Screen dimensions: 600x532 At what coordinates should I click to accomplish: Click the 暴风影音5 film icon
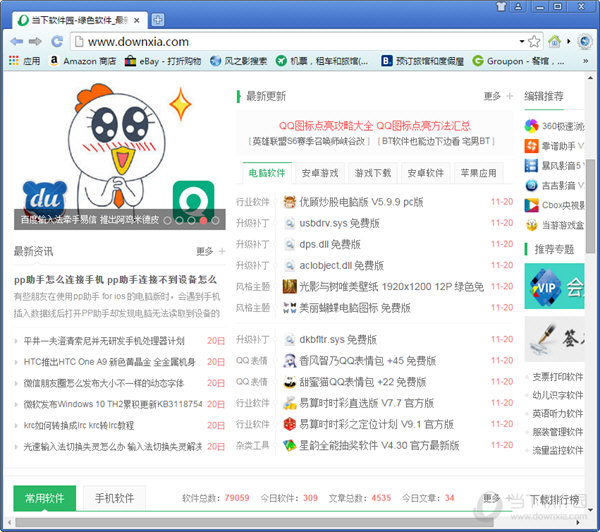(532, 165)
